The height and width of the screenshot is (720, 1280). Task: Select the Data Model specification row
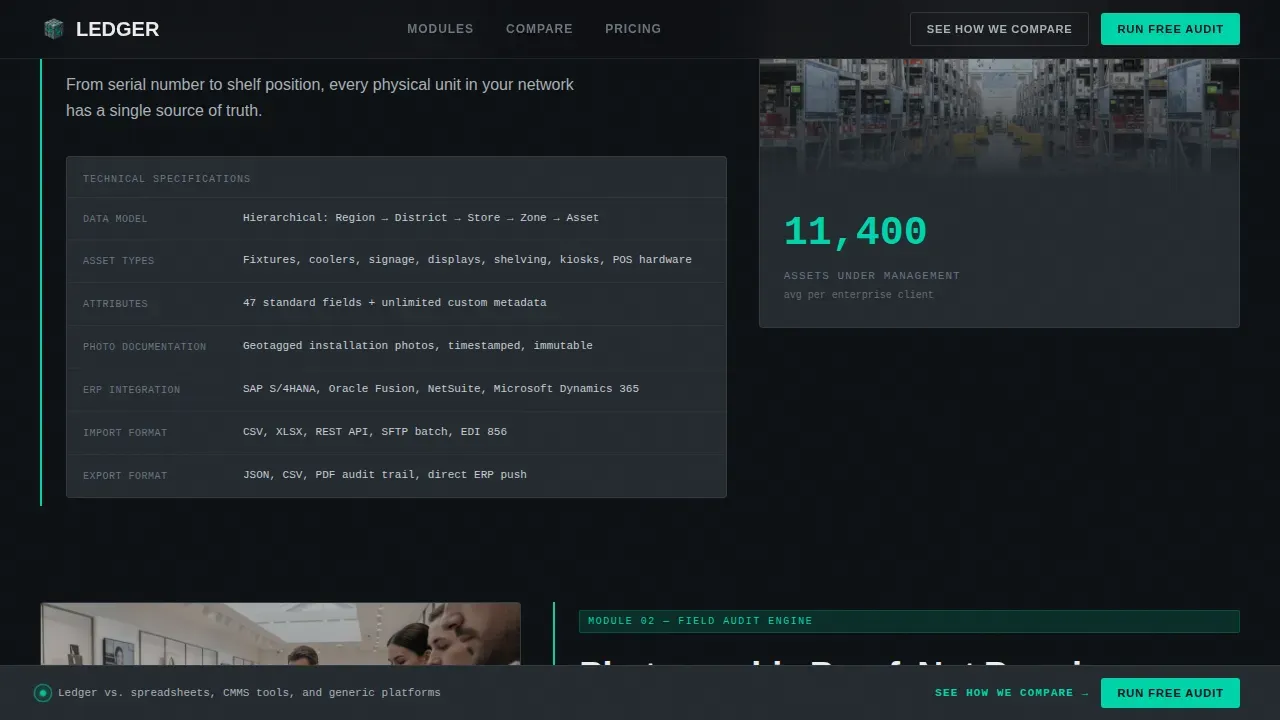pos(396,218)
